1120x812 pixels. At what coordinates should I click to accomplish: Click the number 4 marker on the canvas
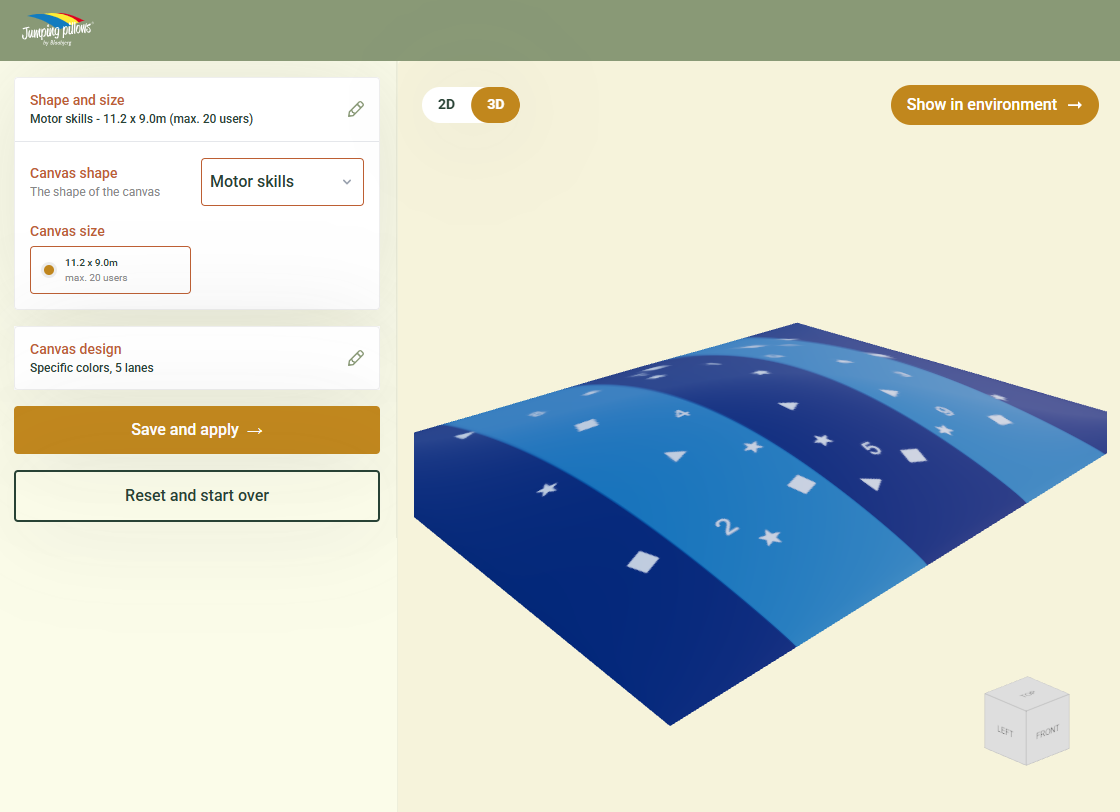pos(683,413)
